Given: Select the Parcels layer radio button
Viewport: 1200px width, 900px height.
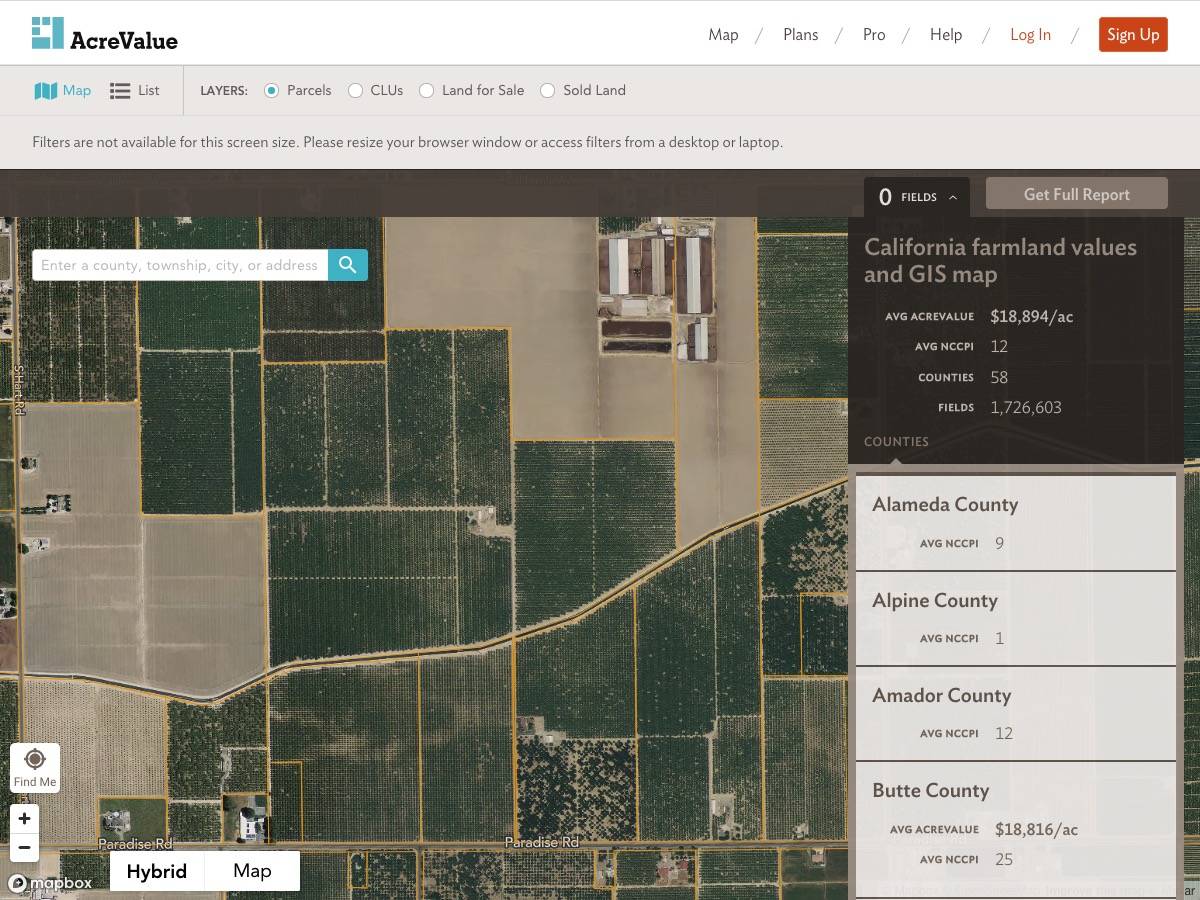Looking at the screenshot, I should (x=271, y=90).
